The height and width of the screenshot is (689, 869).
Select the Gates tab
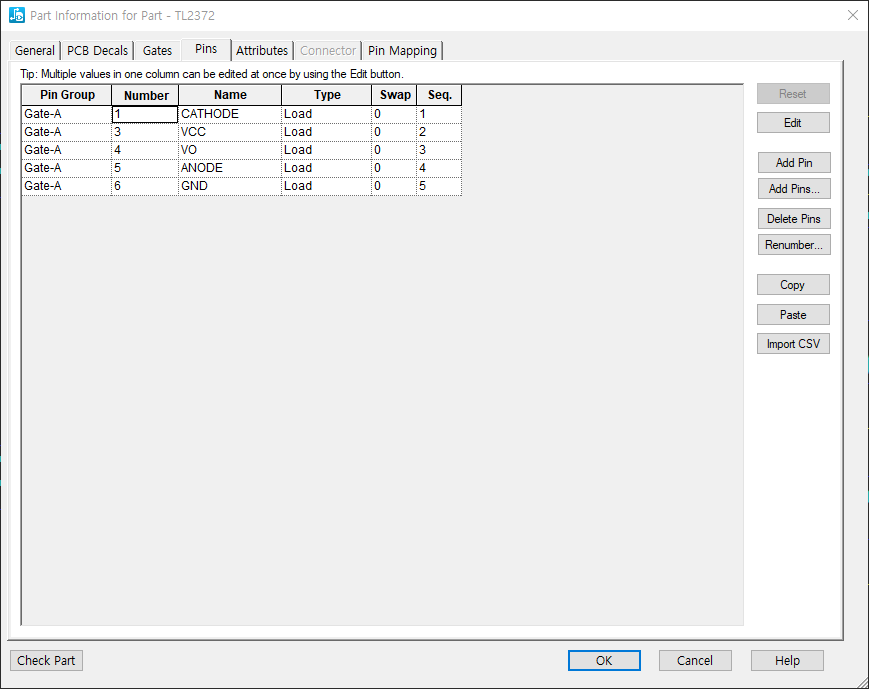[157, 51]
